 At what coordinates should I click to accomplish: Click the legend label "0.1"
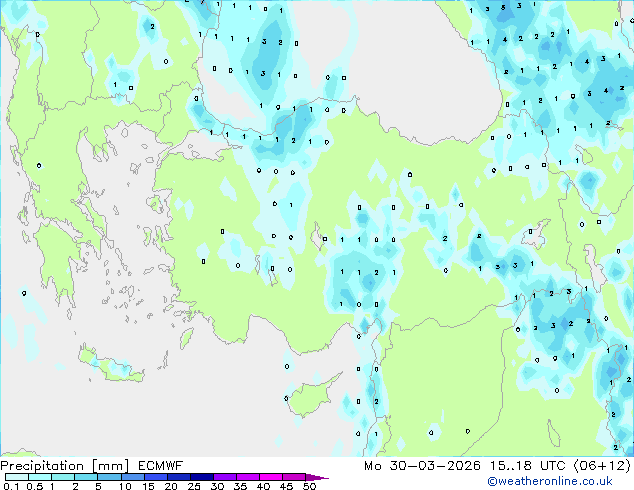(x=11, y=486)
